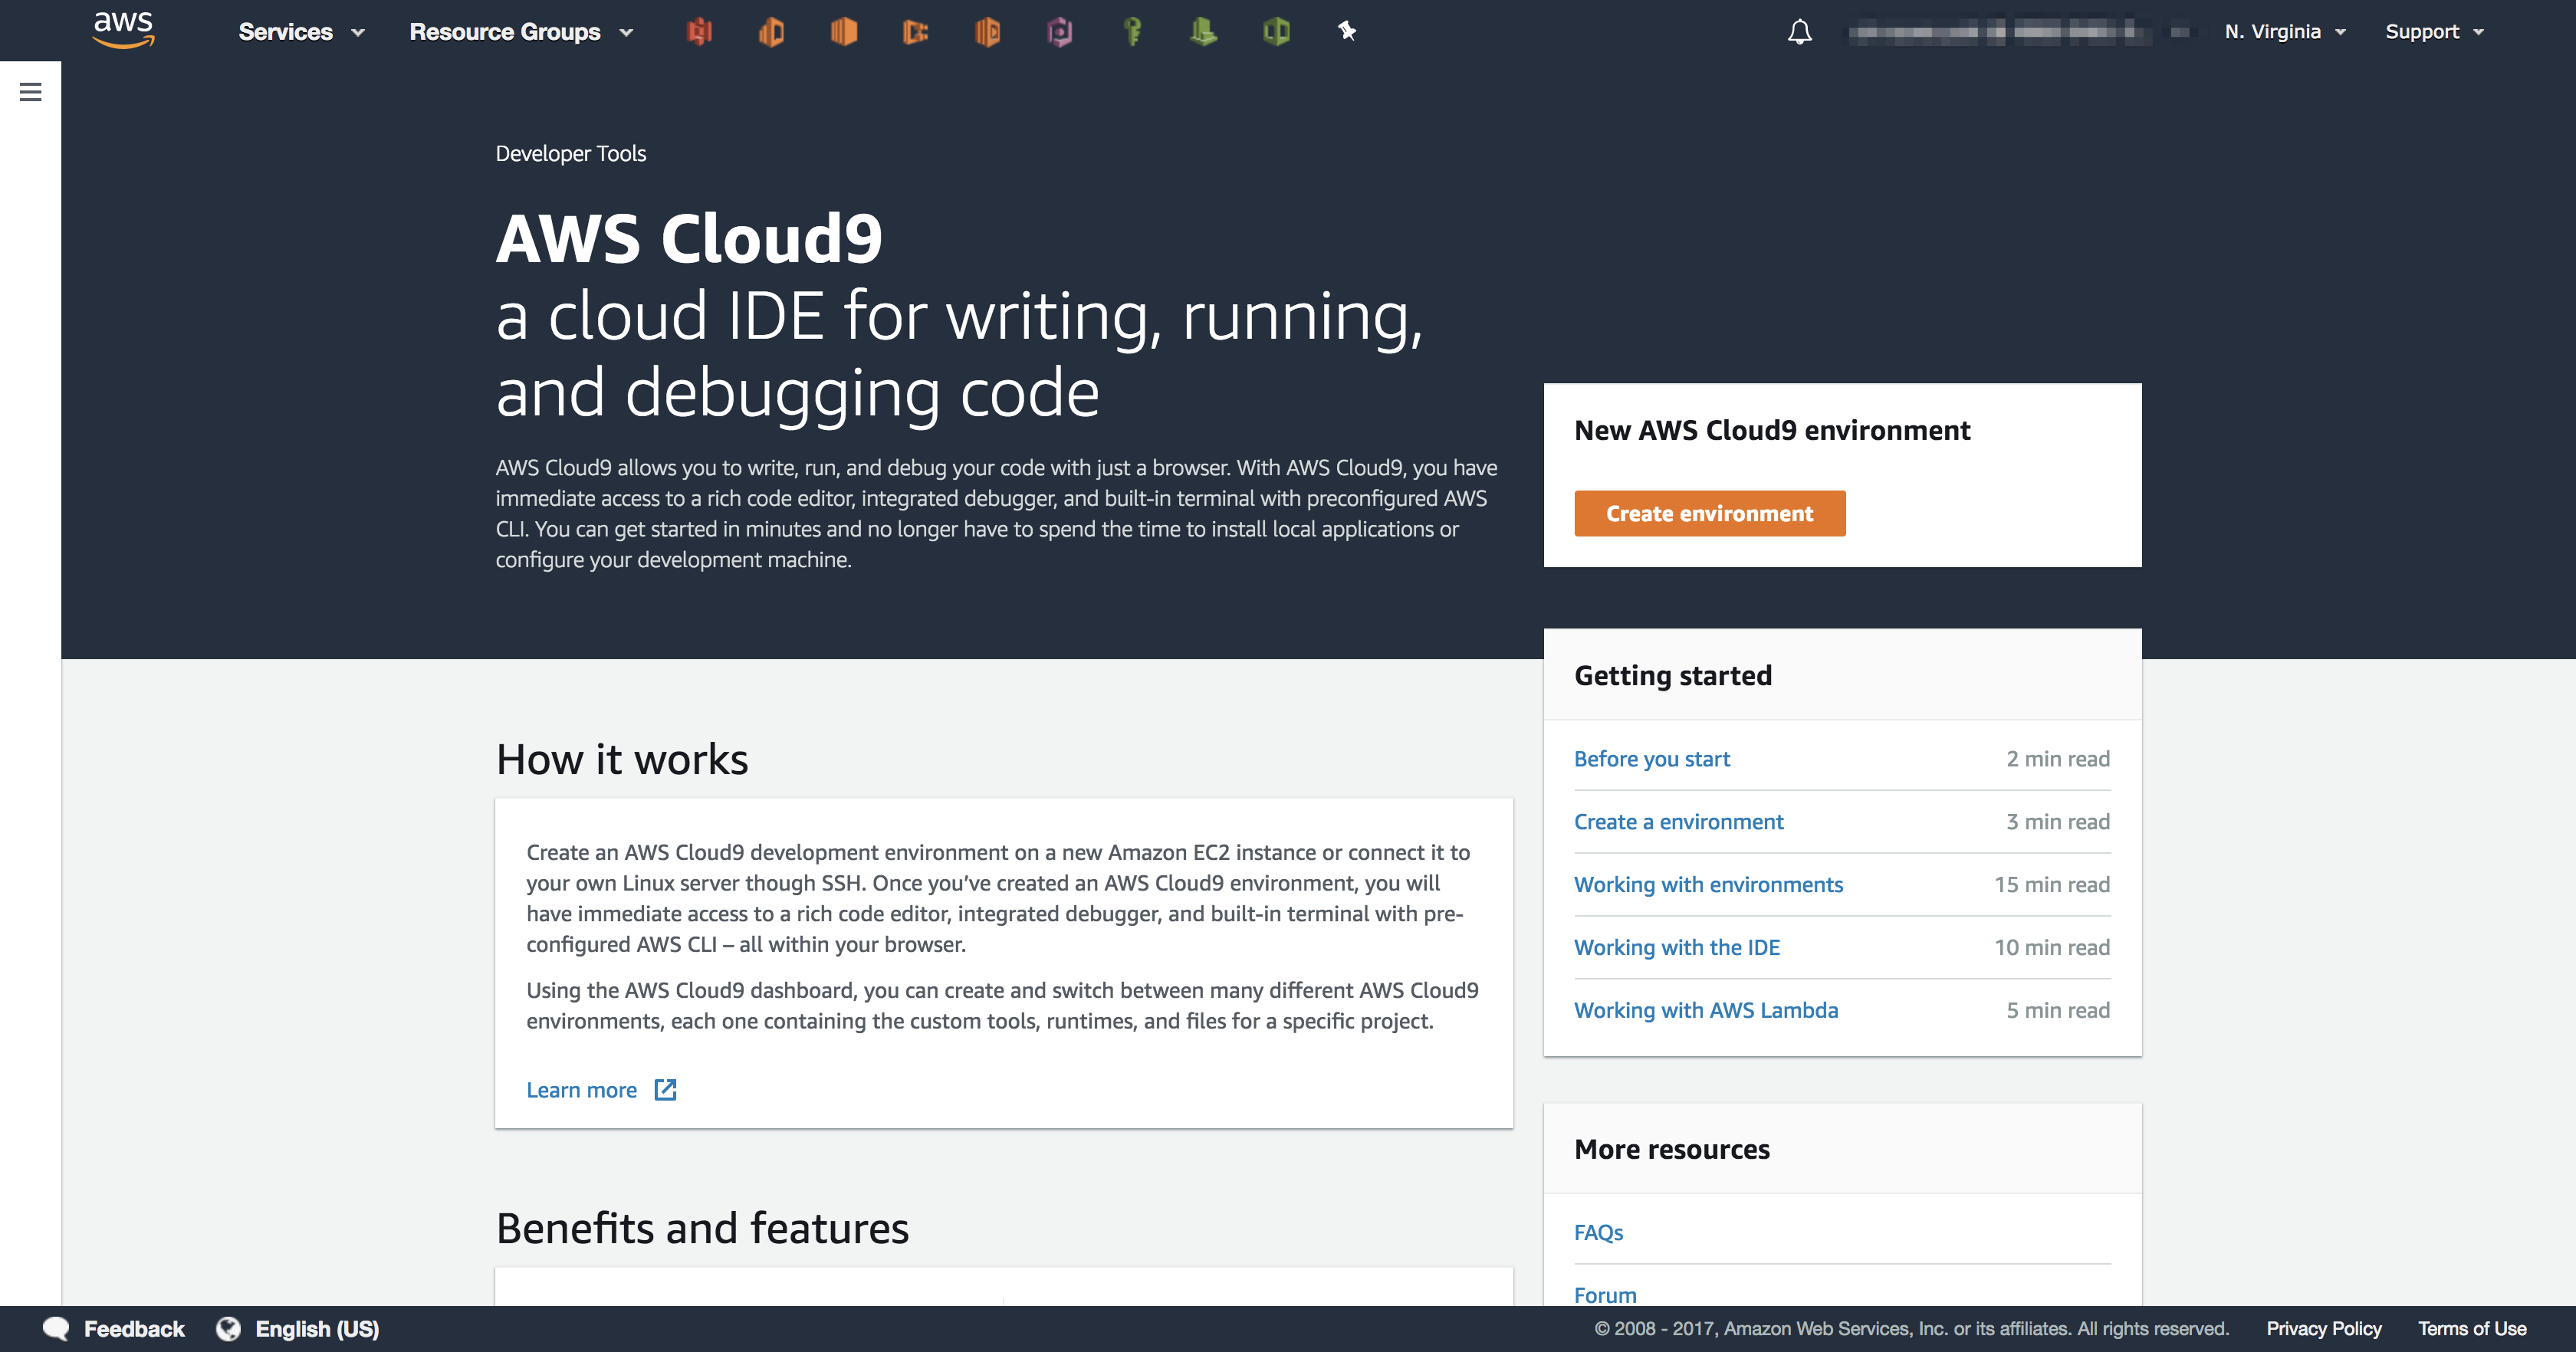2576x1352 pixels.
Task: Open the FAQs link under More resources
Action: tap(1598, 1232)
